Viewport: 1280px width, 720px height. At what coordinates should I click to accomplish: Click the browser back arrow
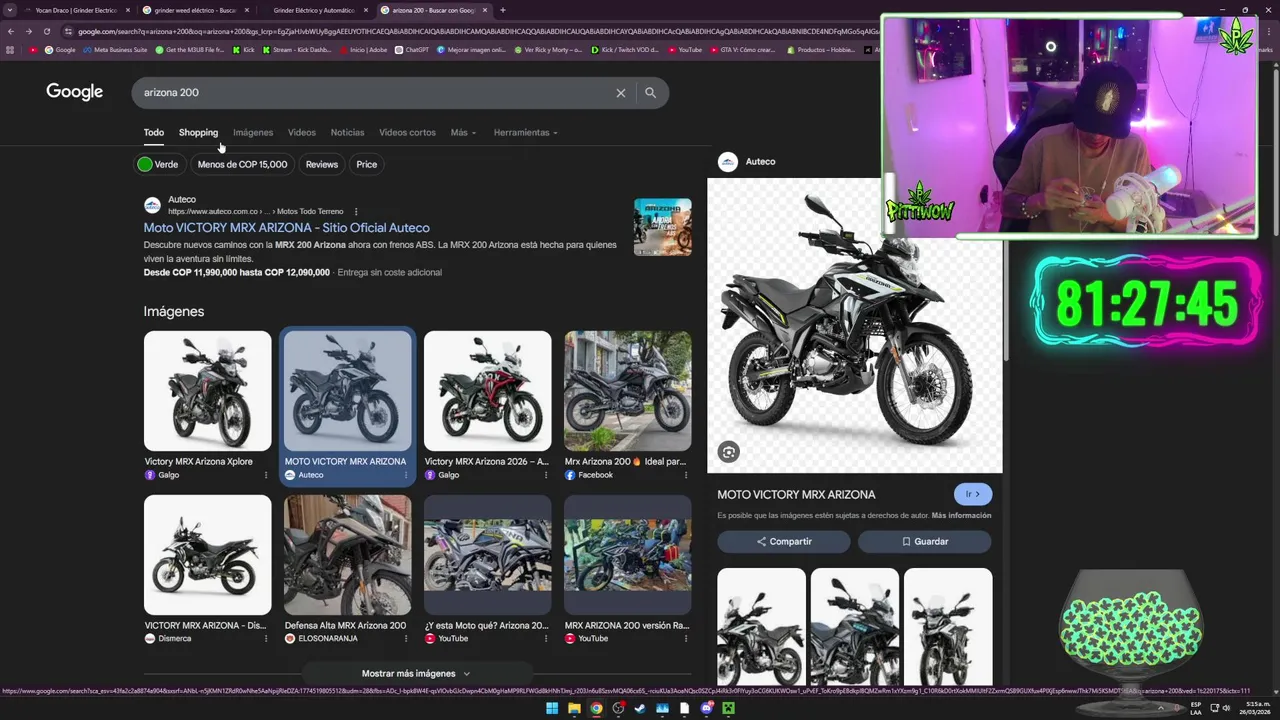pos(10,31)
